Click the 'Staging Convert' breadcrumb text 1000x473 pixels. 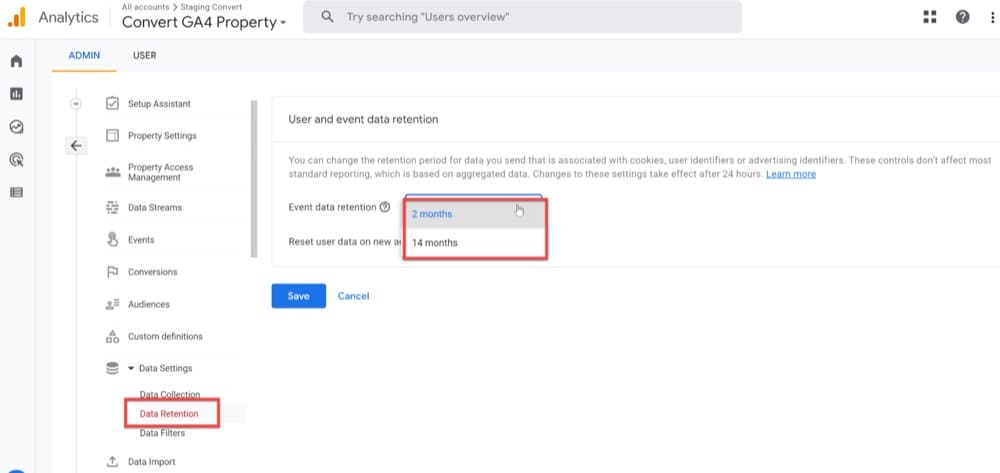210,7
